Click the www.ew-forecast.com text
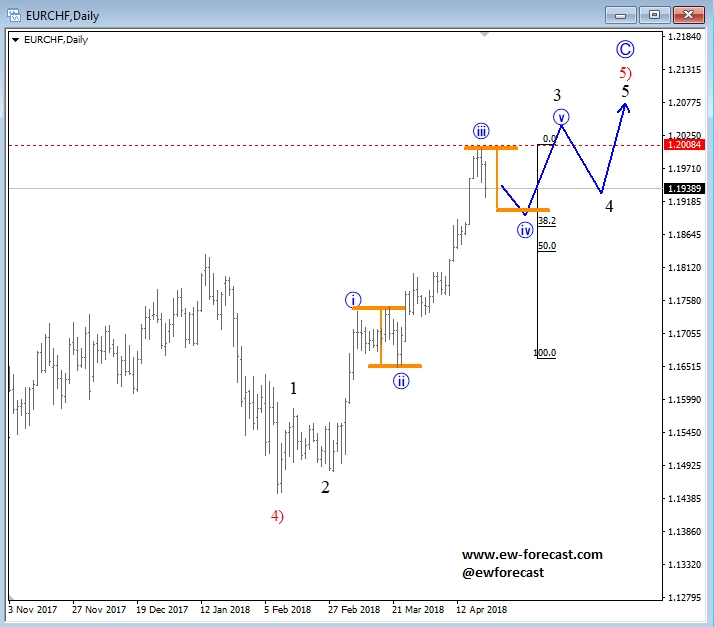The height and width of the screenshot is (627, 714). click(532, 555)
